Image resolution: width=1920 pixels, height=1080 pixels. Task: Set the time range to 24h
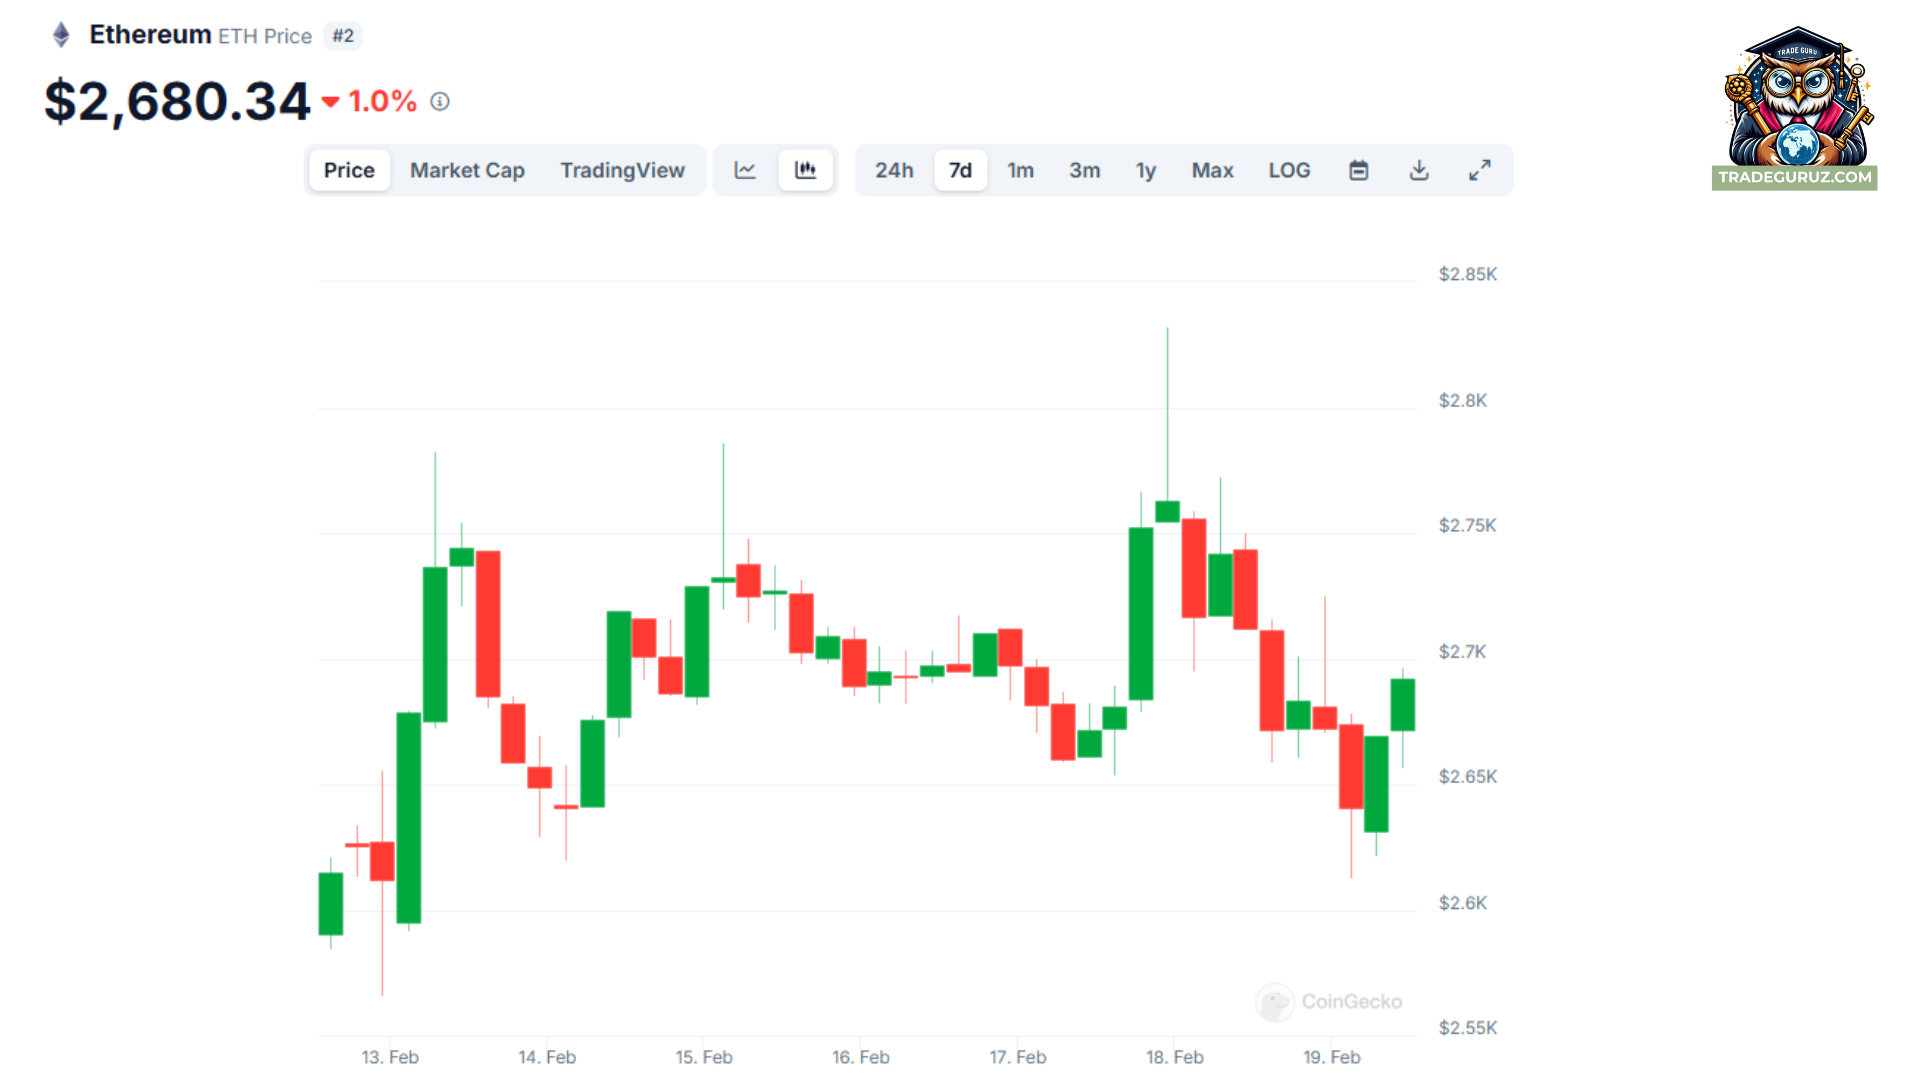pos(894,170)
